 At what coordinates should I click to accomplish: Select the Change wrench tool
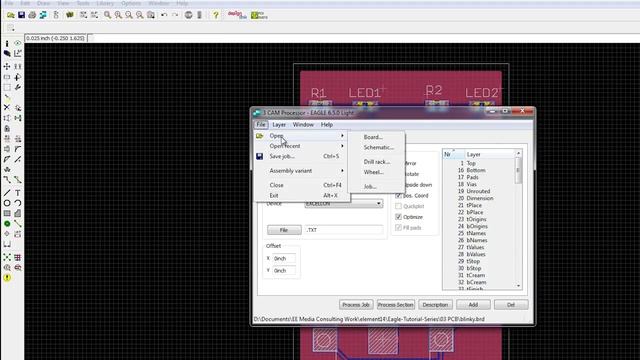click(x=18, y=87)
